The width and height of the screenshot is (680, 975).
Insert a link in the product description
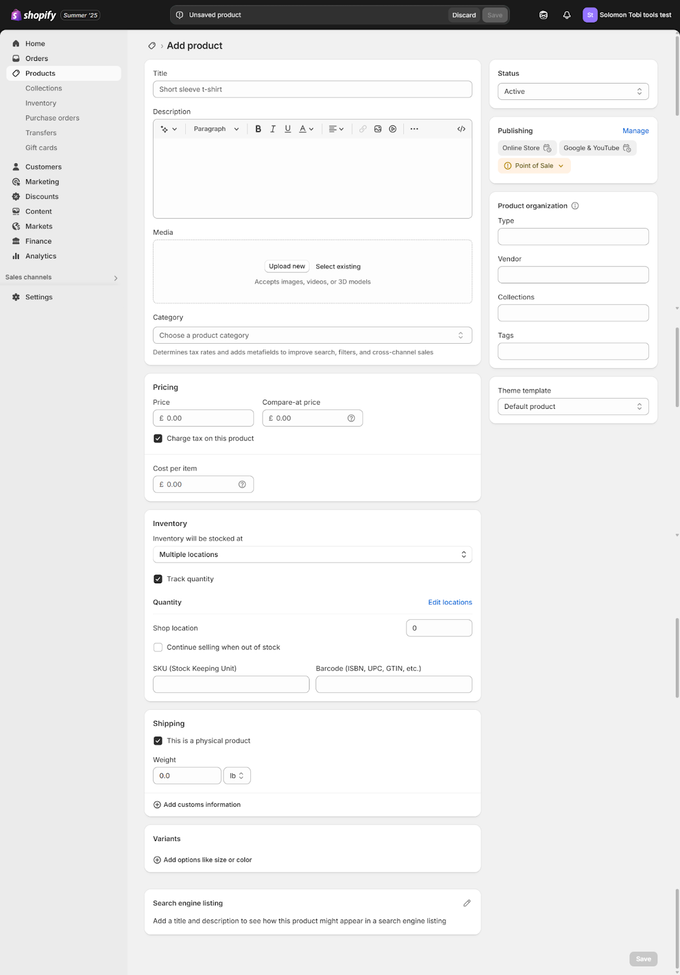(x=362, y=128)
